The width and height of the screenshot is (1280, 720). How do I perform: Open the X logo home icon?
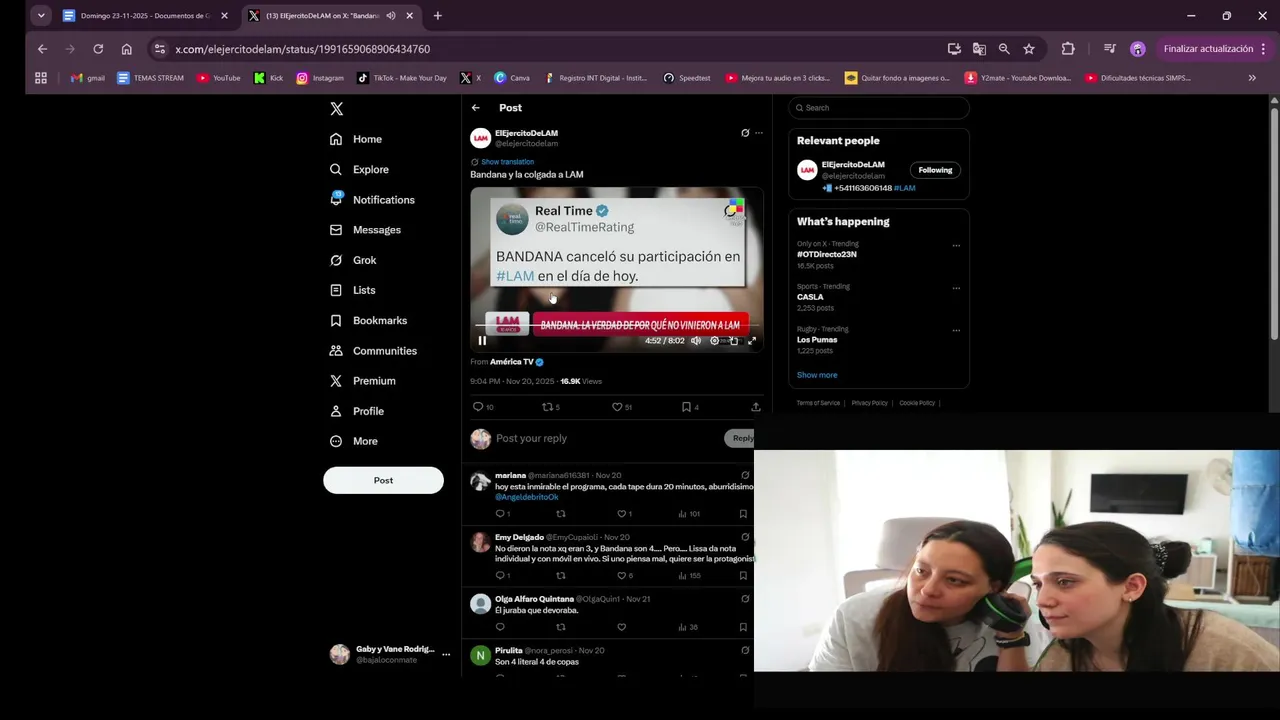[337, 108]
